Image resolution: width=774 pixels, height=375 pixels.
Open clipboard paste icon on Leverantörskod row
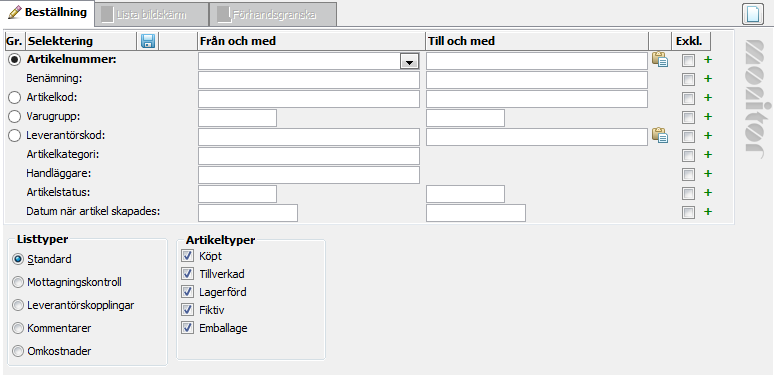click(x=659, y=136)
